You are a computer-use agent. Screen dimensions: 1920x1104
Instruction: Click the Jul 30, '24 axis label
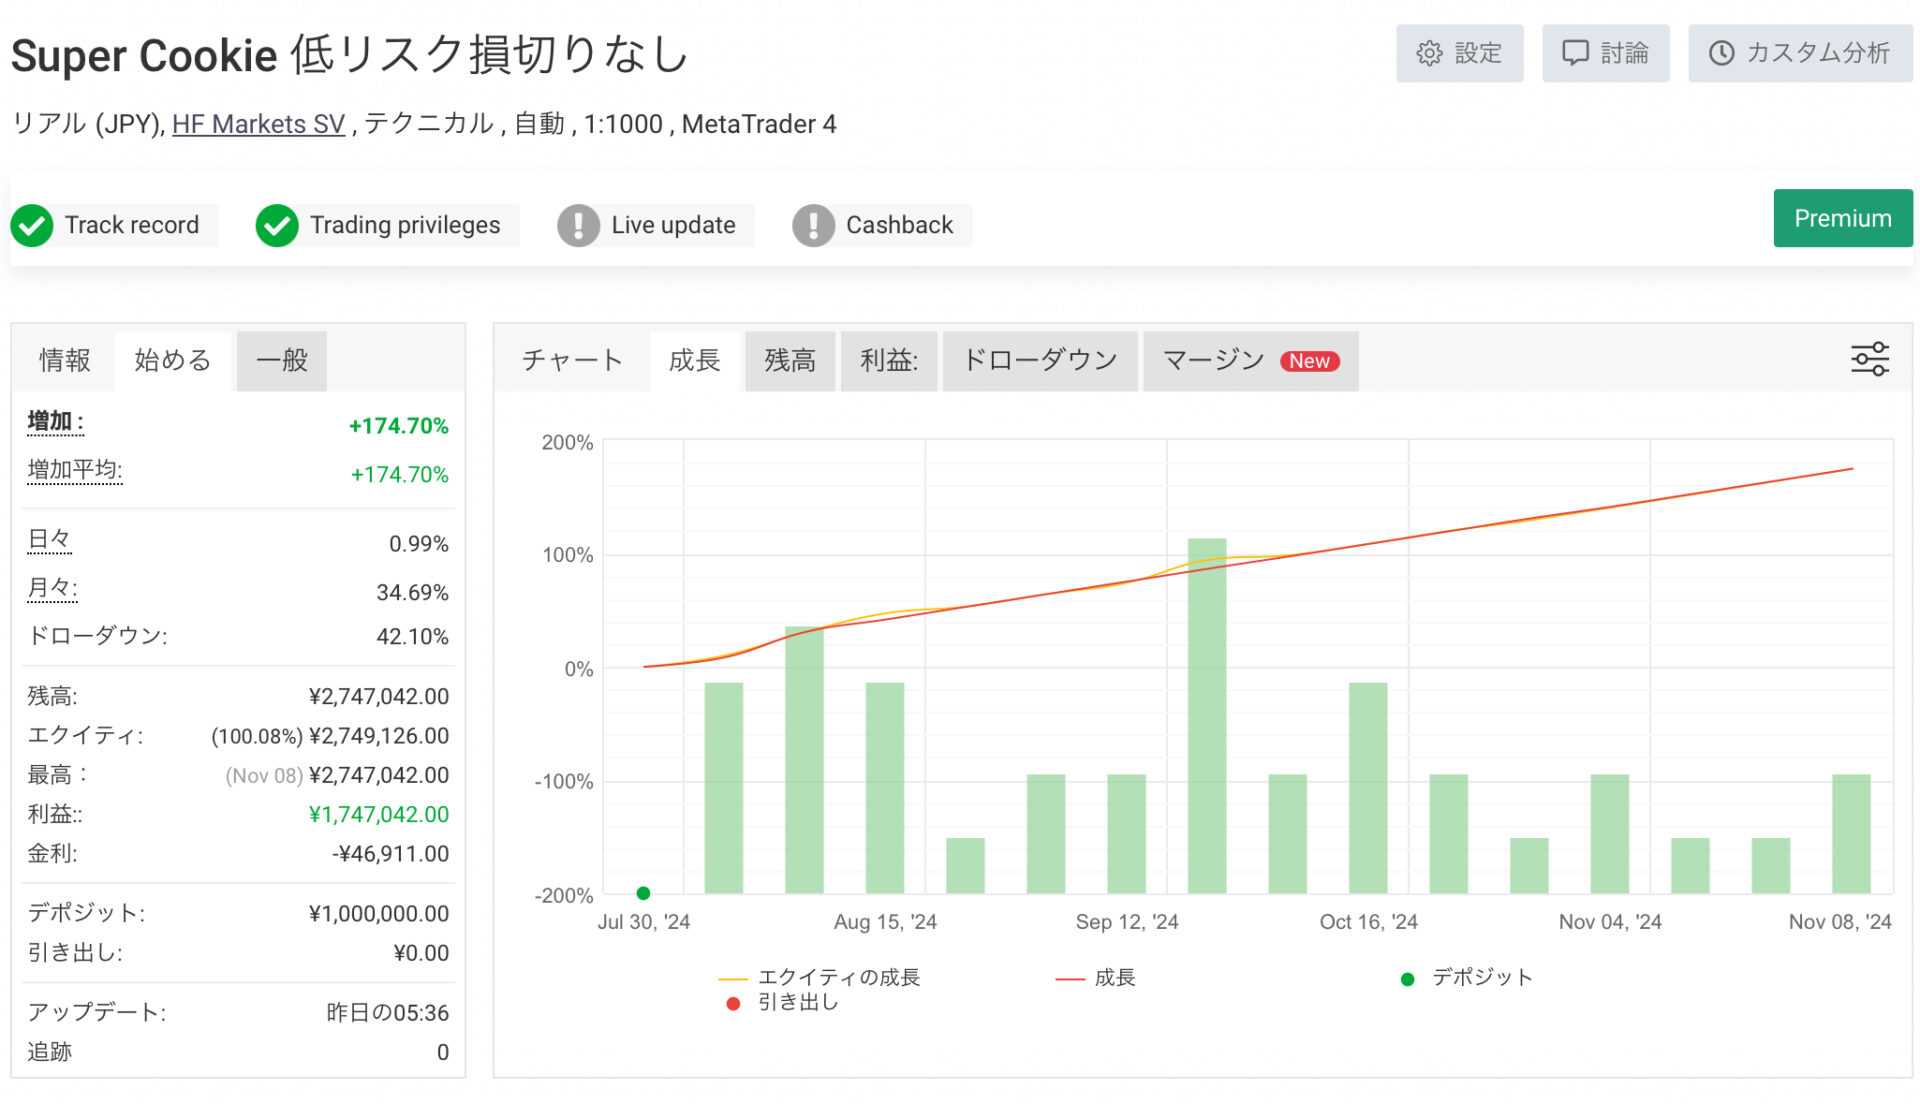pos(644,922)
